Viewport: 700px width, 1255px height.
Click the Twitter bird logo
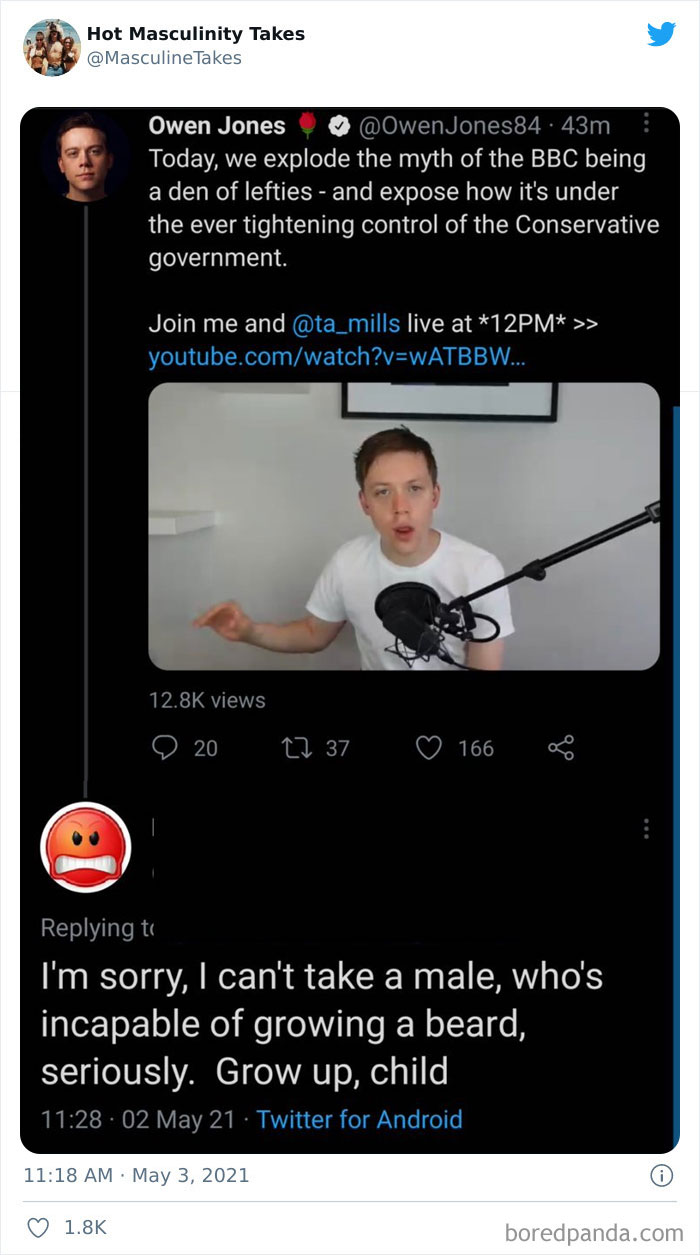tap(662, 33)
